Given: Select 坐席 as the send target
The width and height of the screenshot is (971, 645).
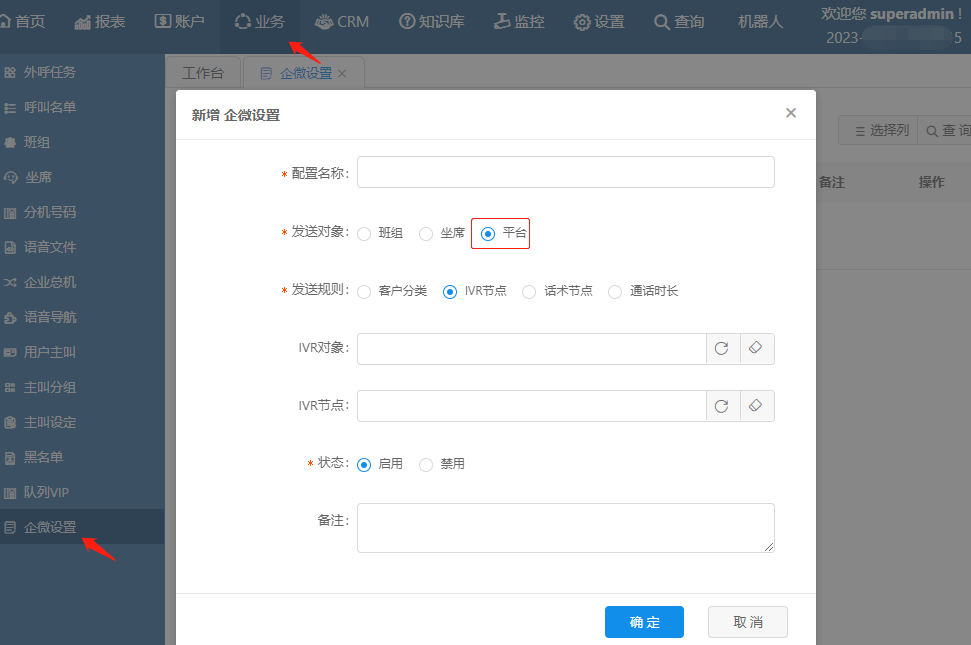Looking at the screenshot, I should (426, 233).
